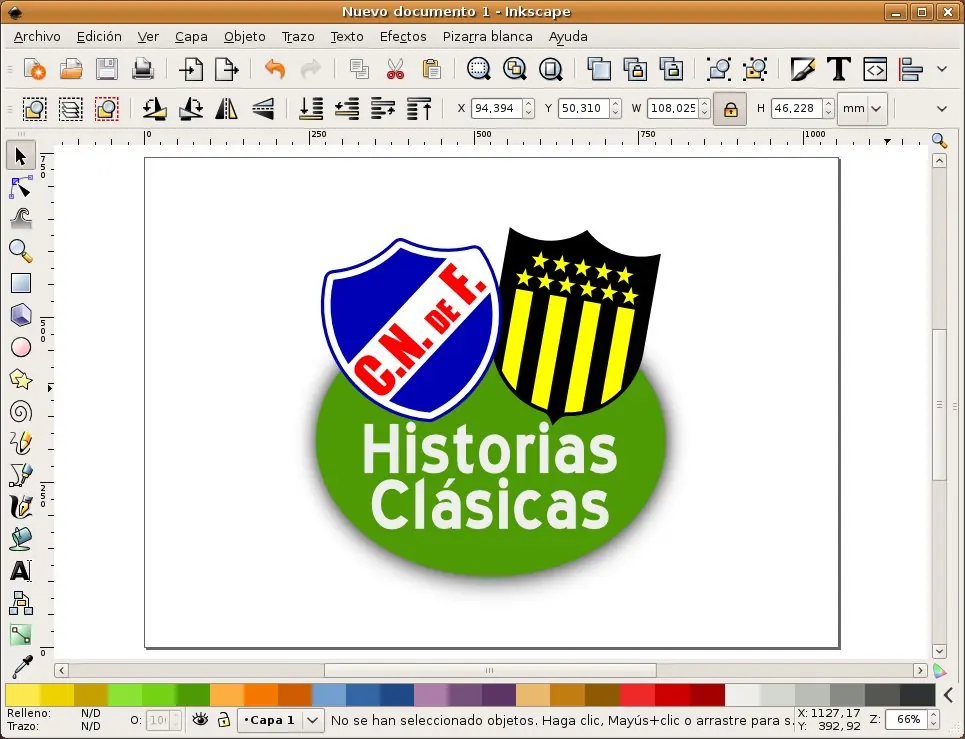Image resolution: width=965 pixels, height=739 pixels.
Task: Paste from clipboard icon
Action: tap(431, 69)
